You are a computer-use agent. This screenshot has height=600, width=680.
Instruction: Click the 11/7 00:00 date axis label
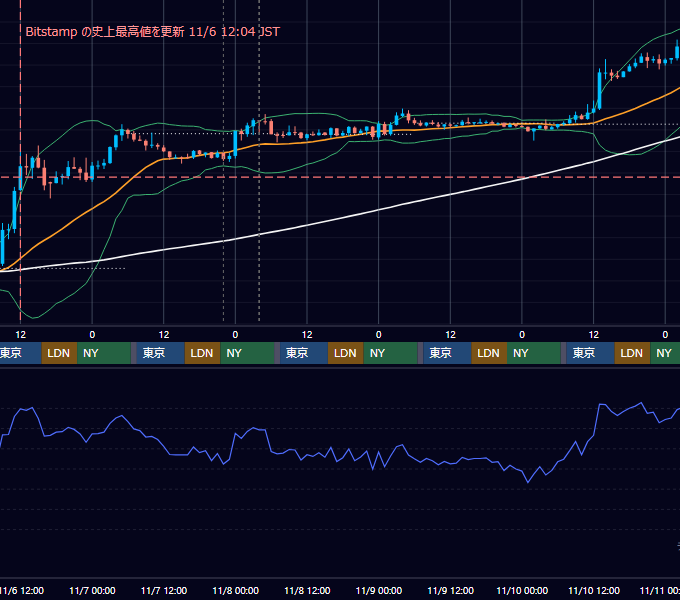(92, 590)
